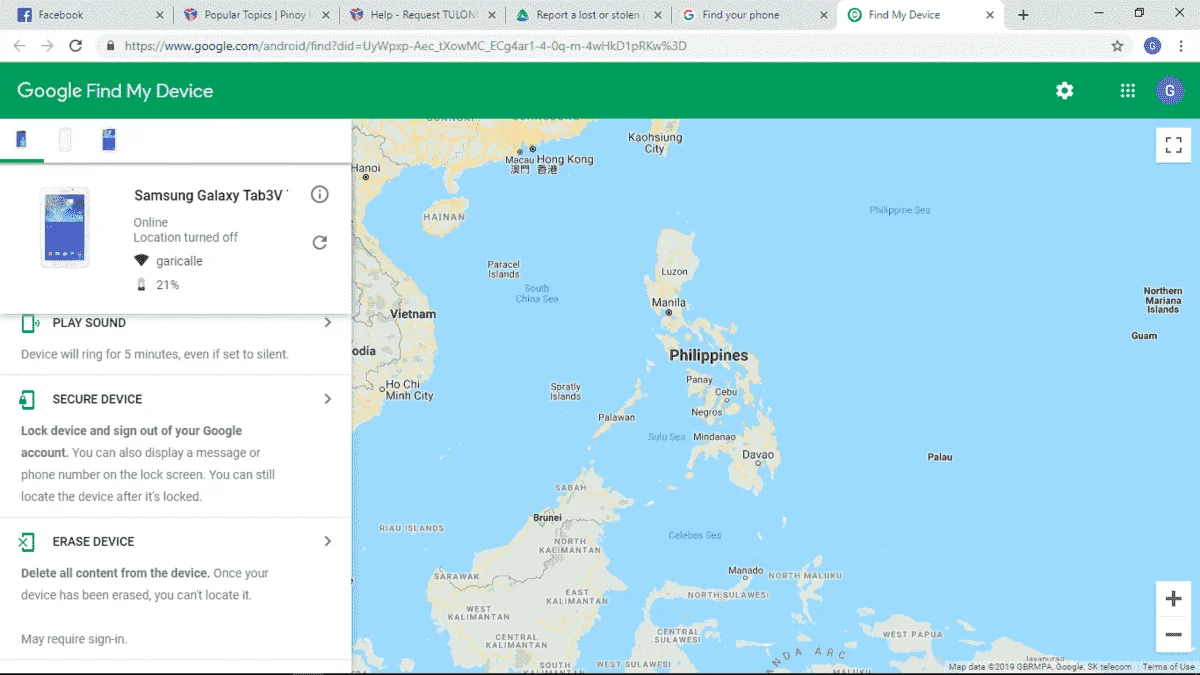Open Find My Device settings gear
Image resolution: width=1200 pixels, height=675 pixels.
(1064, 91)
